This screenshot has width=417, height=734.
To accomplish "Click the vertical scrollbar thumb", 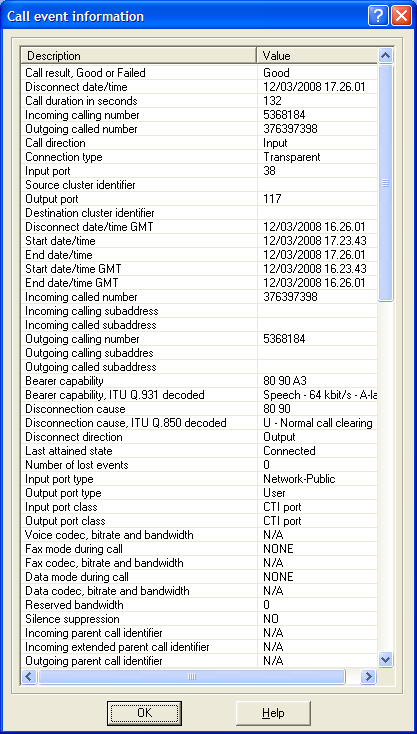I will pyautogui.click(x=385, y=183).
